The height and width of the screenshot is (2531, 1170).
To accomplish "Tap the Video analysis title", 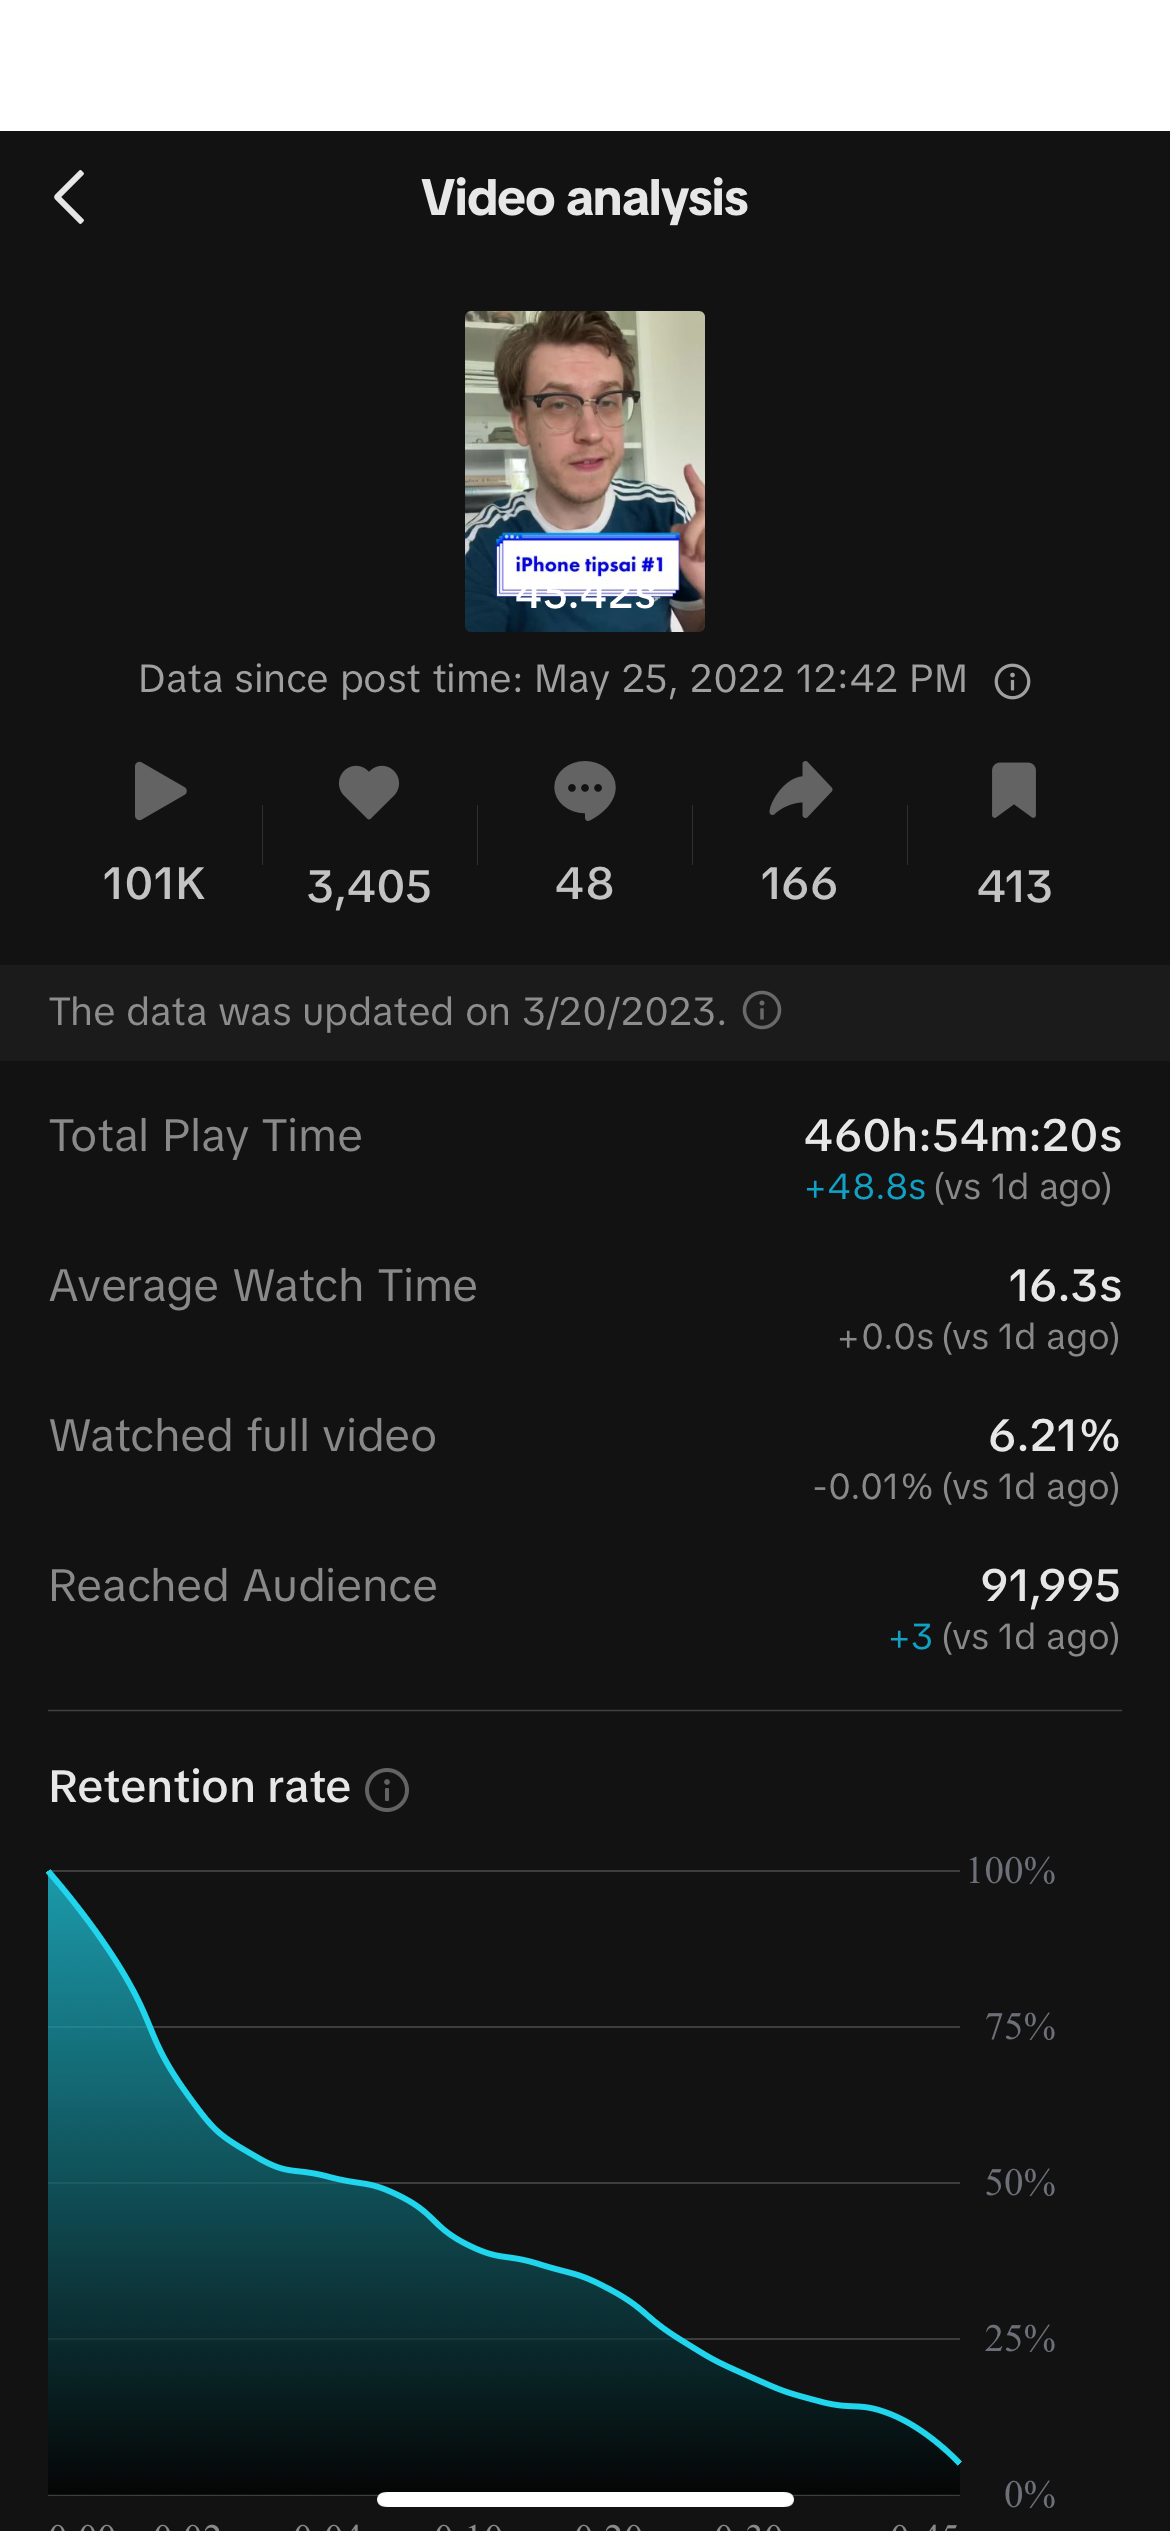I will 585,198.
